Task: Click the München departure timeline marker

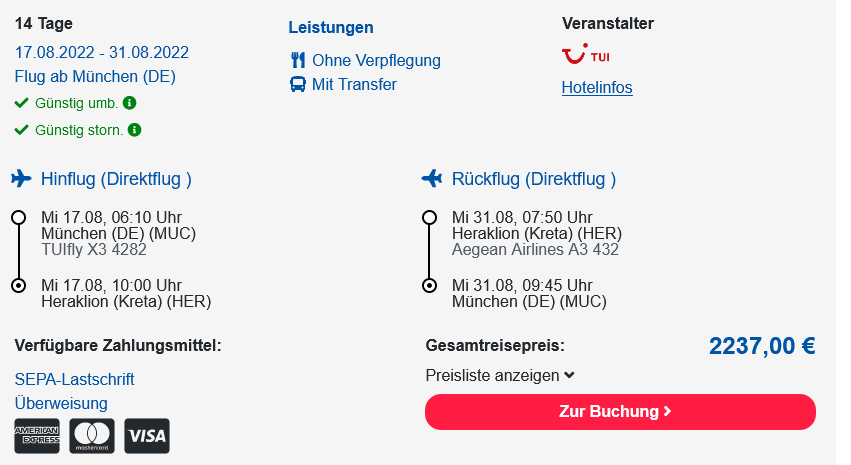Action: tap(18, 218)
